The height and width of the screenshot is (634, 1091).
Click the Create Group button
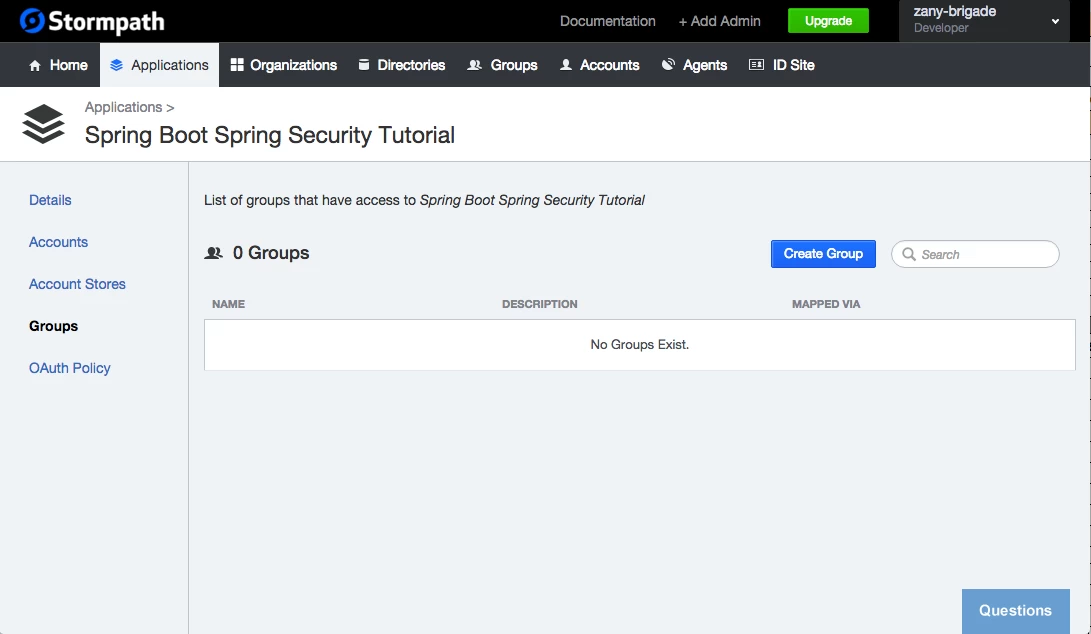tap(823, 254)
